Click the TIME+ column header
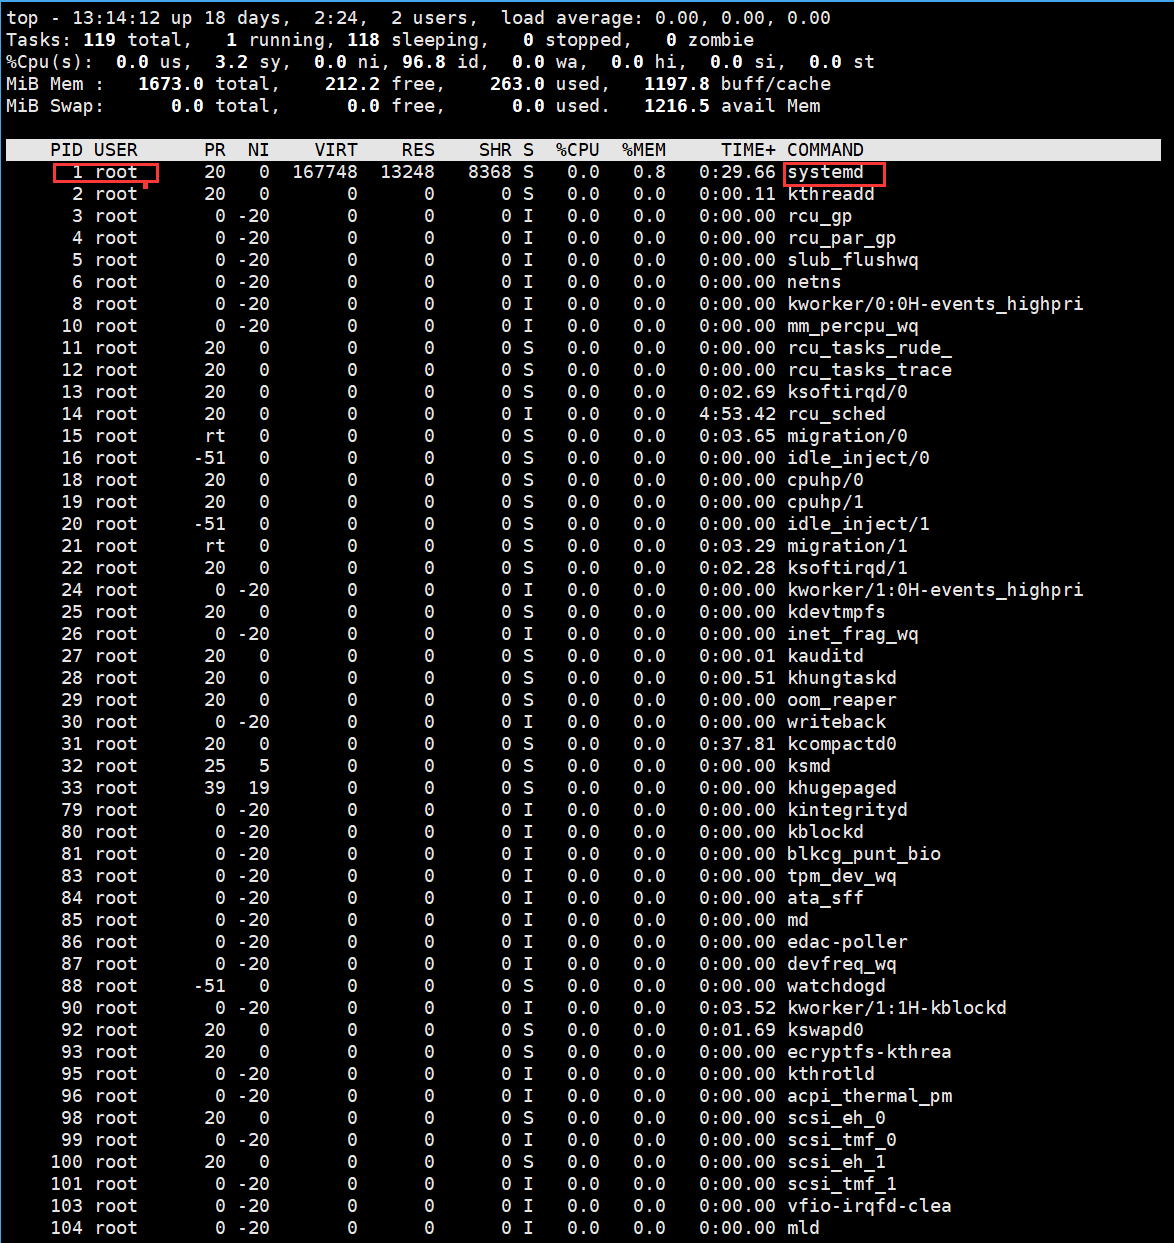The height and width of the screenshot is (1243, 1174). click(x=748, y=150)
